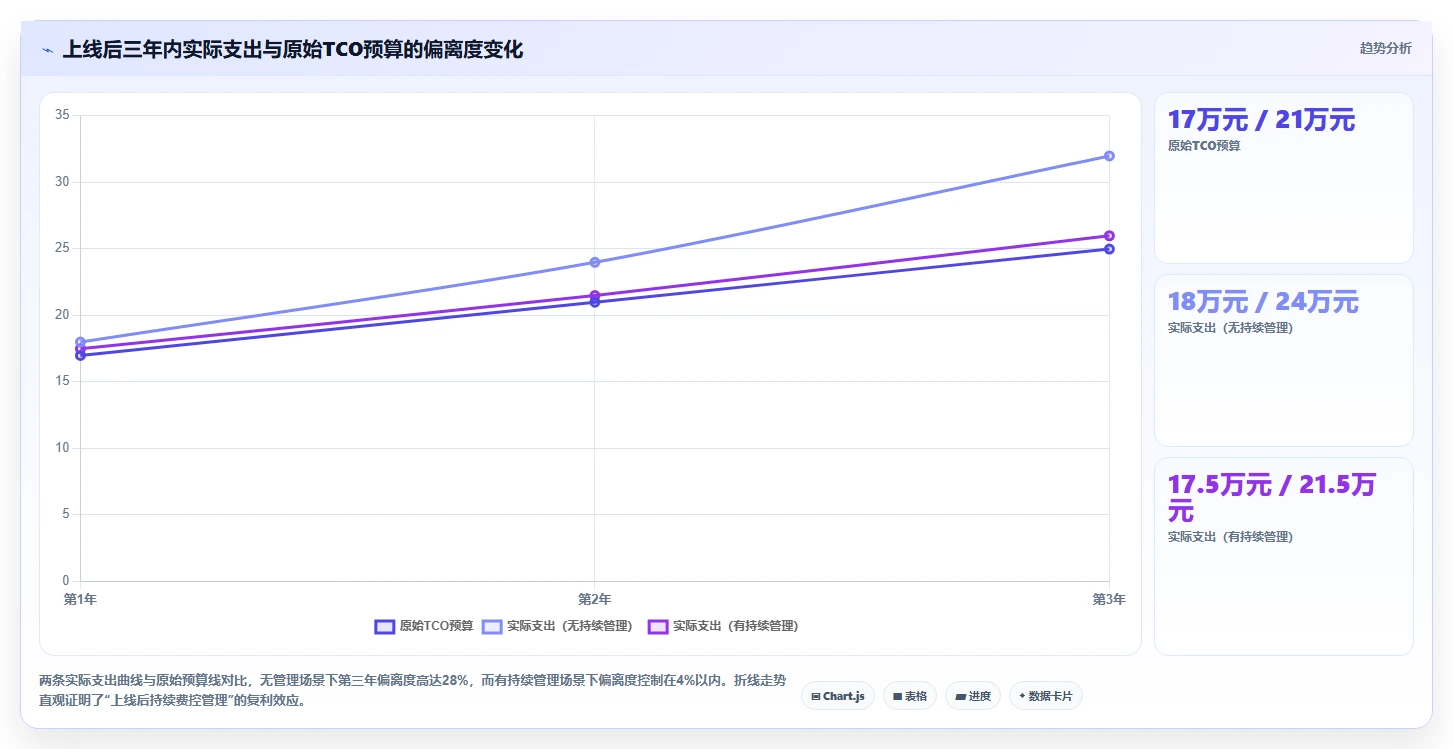Click the y-axis value 35

pos(62,115)
